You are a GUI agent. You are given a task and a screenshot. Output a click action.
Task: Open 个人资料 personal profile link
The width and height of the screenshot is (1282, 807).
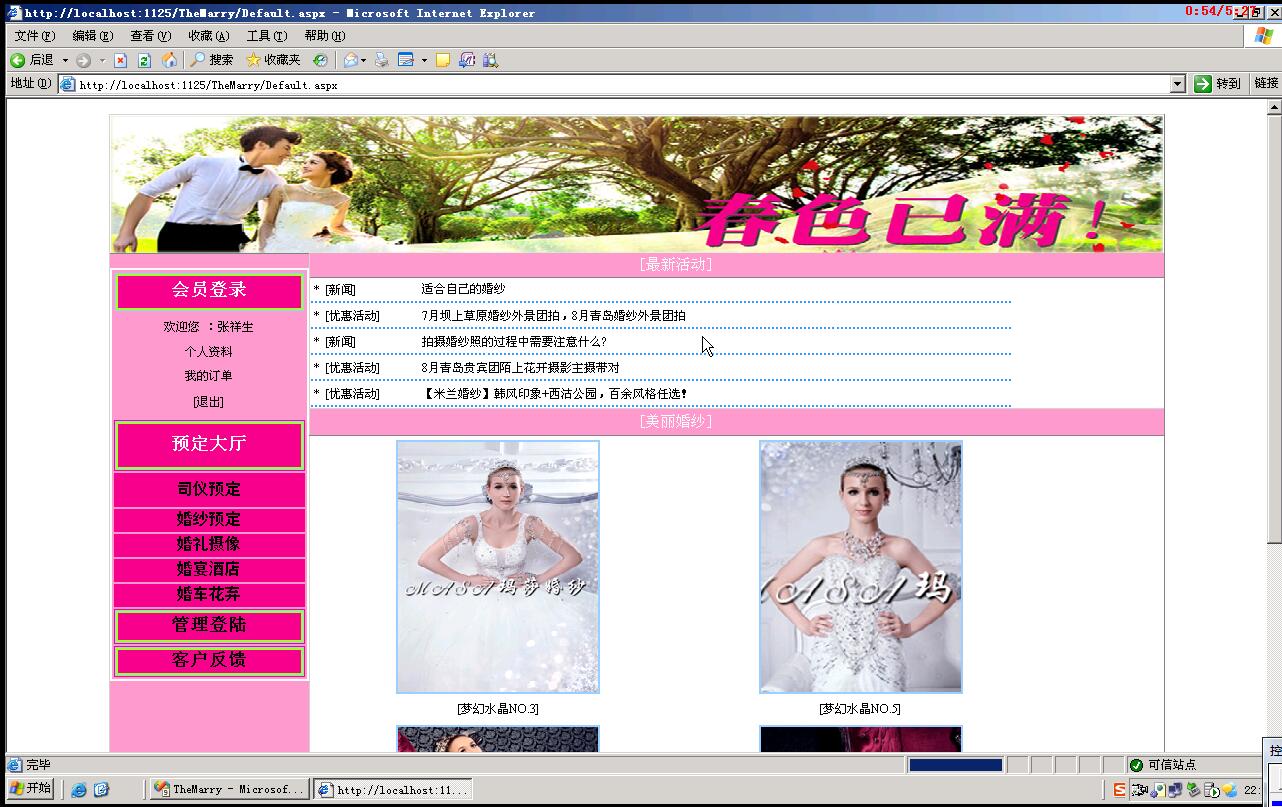[x=208, y=352]
